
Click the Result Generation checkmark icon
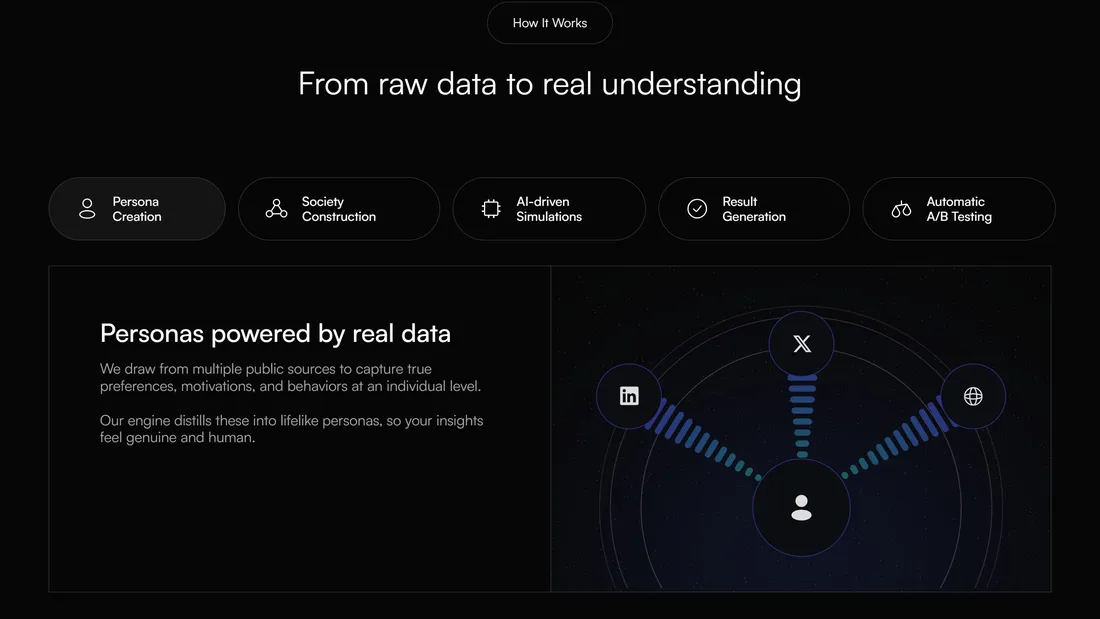coord(697,209)
